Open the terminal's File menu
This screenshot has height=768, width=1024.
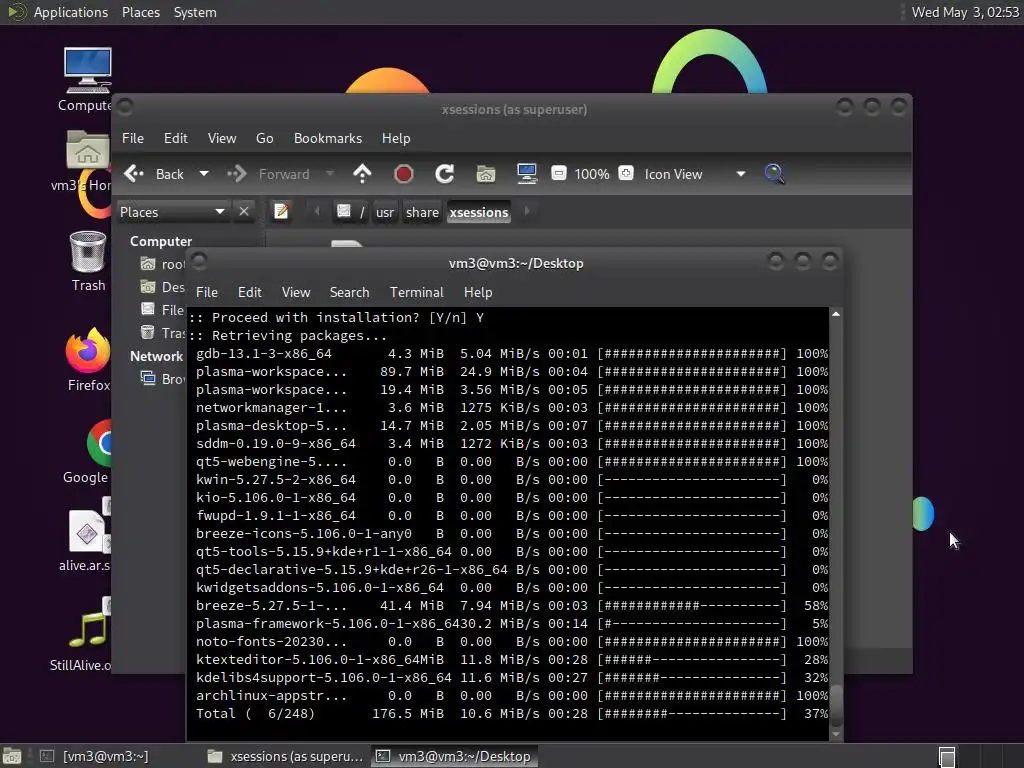point(207,293)
